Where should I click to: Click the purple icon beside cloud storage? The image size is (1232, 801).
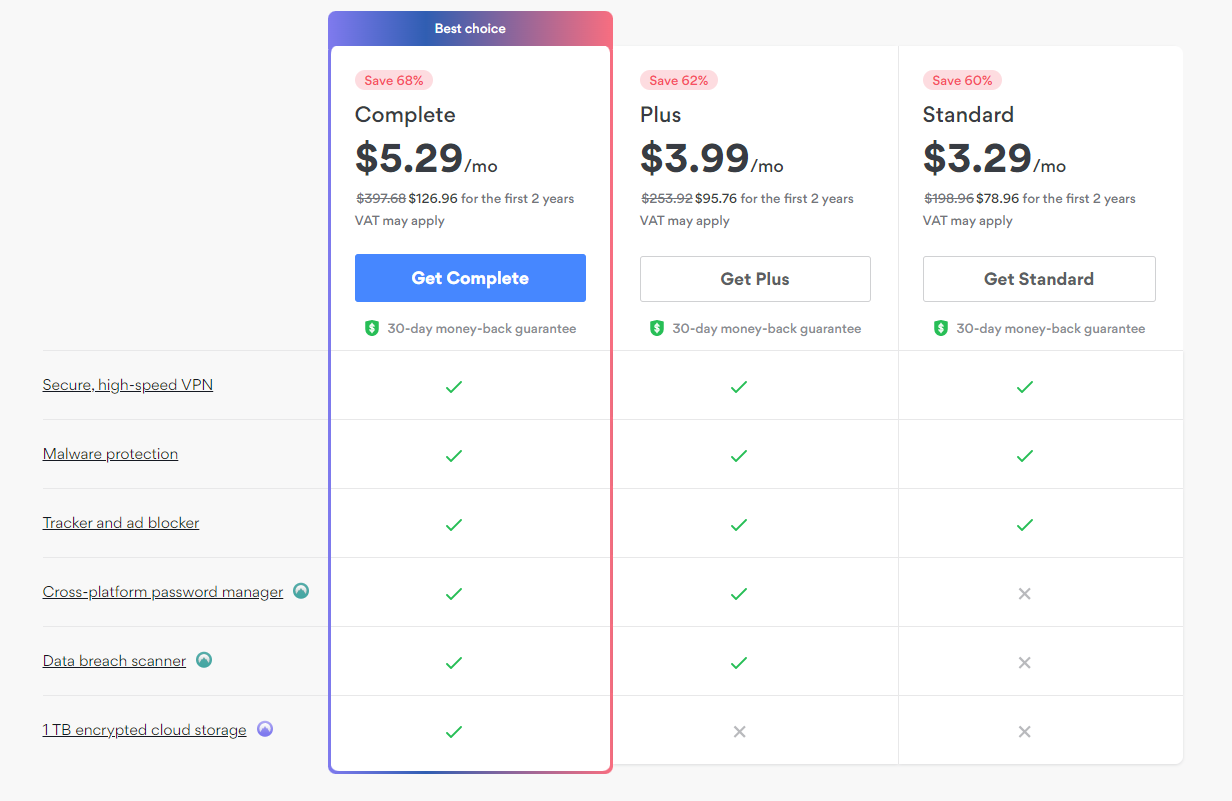pos(265,729)
